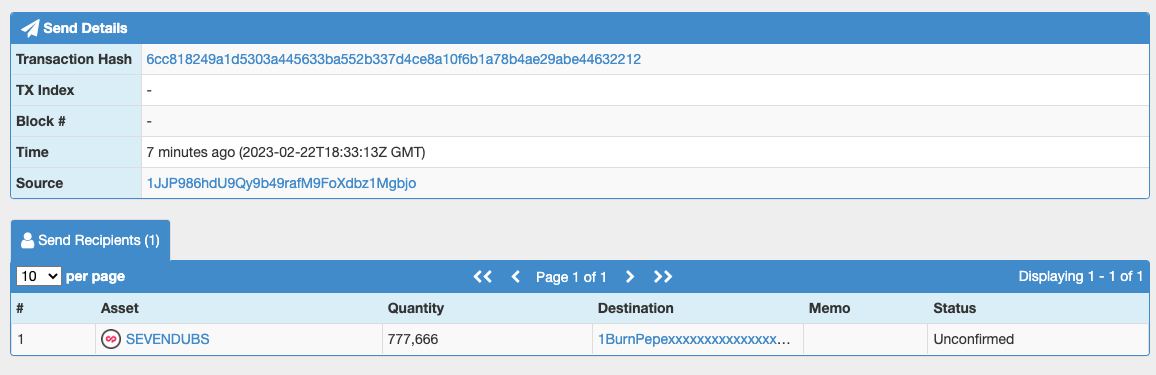
Task: Click the Page 1 of 1 indicator
Action: [571, 278]
